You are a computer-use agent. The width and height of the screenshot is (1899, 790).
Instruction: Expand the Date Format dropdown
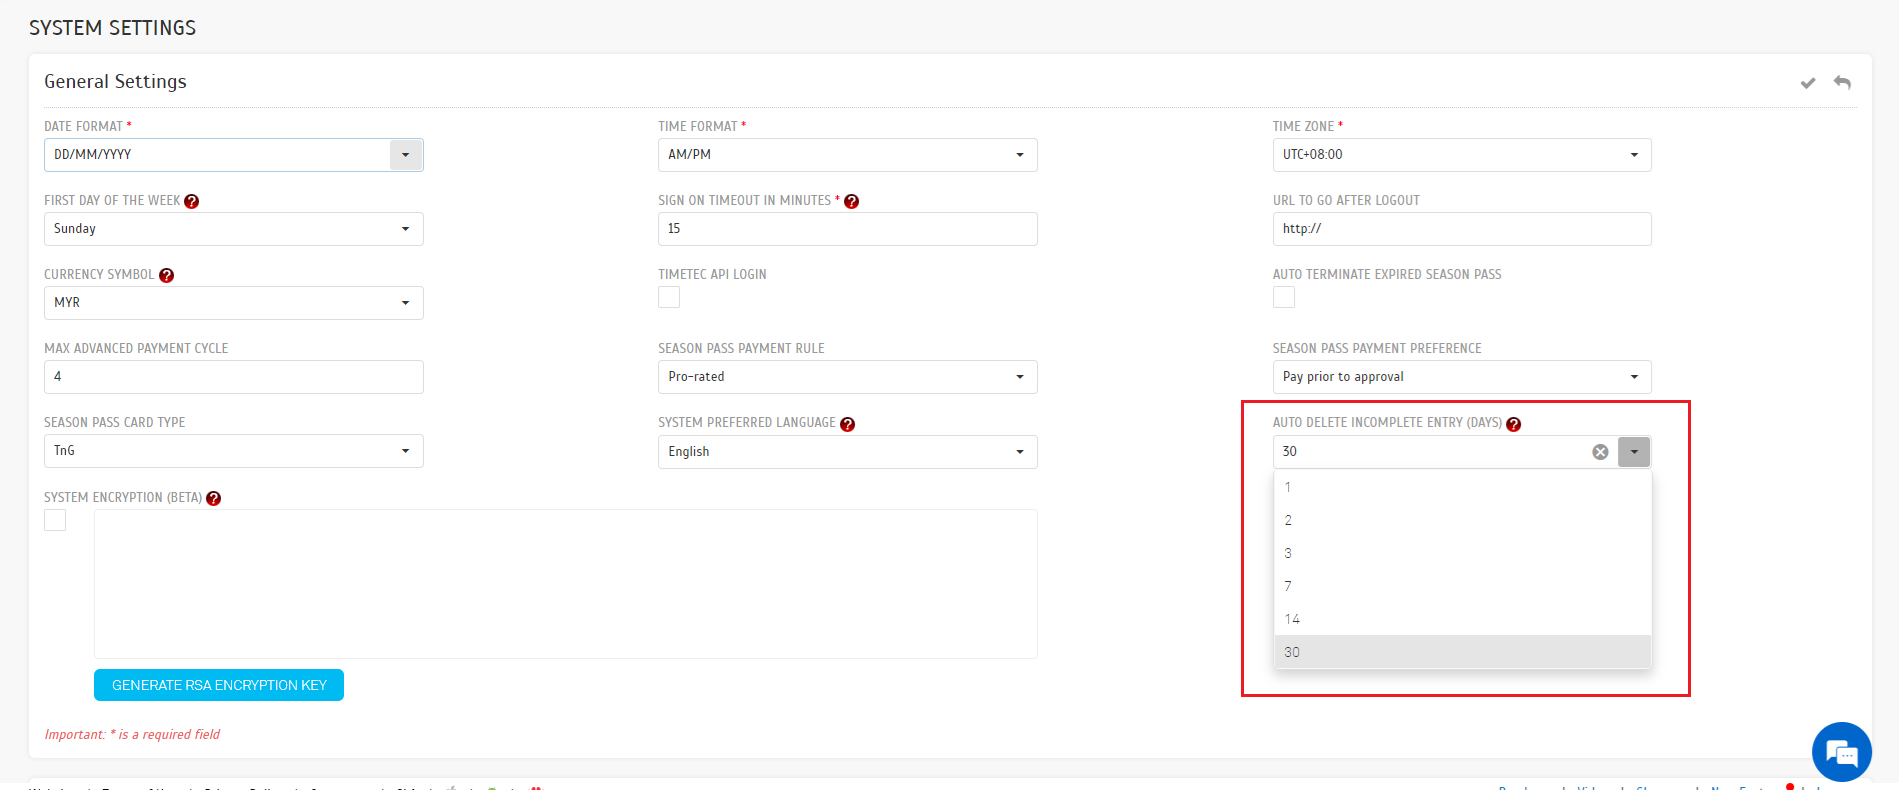pos(405,155)
